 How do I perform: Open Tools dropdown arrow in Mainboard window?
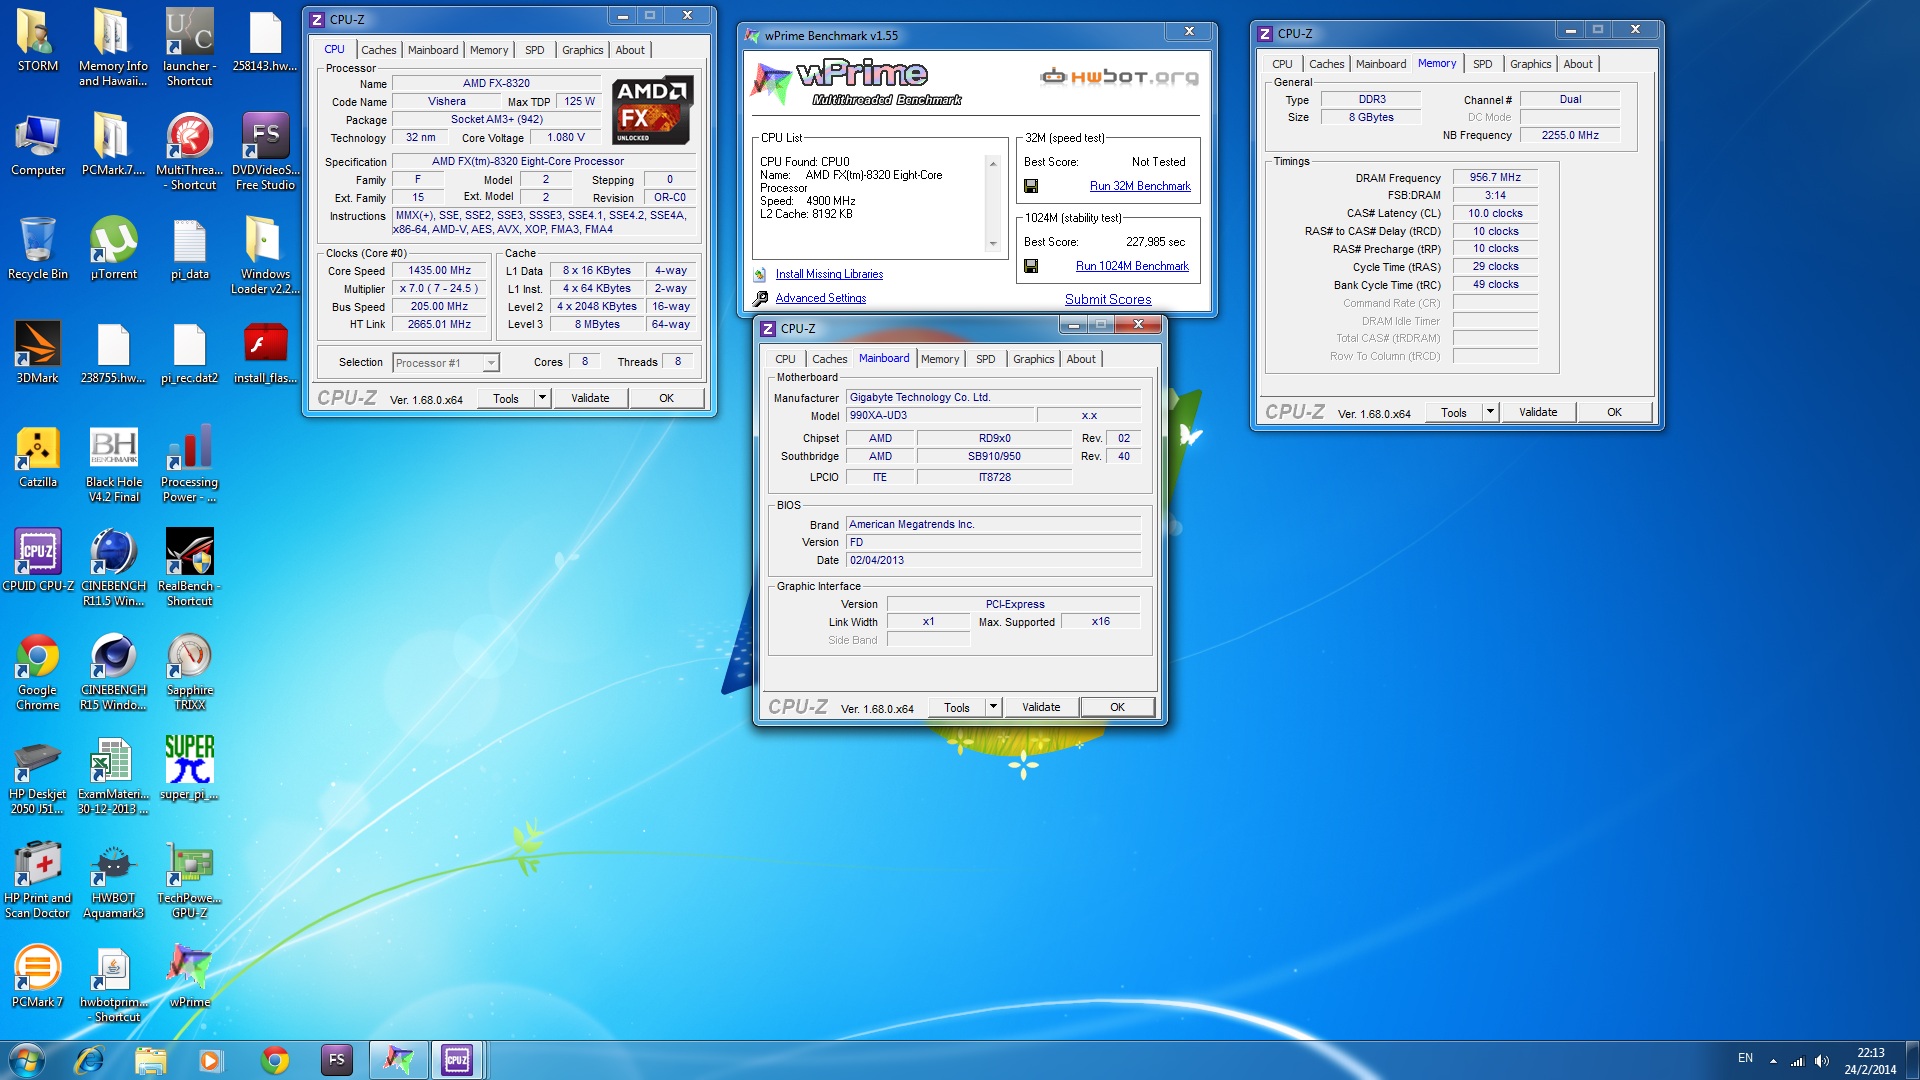pos(993,707)
